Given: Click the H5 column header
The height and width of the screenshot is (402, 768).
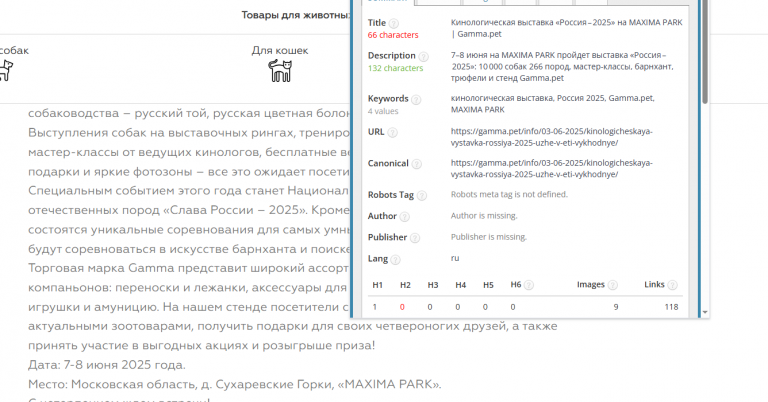Looking at the screenshot, I should coord(488,285).
